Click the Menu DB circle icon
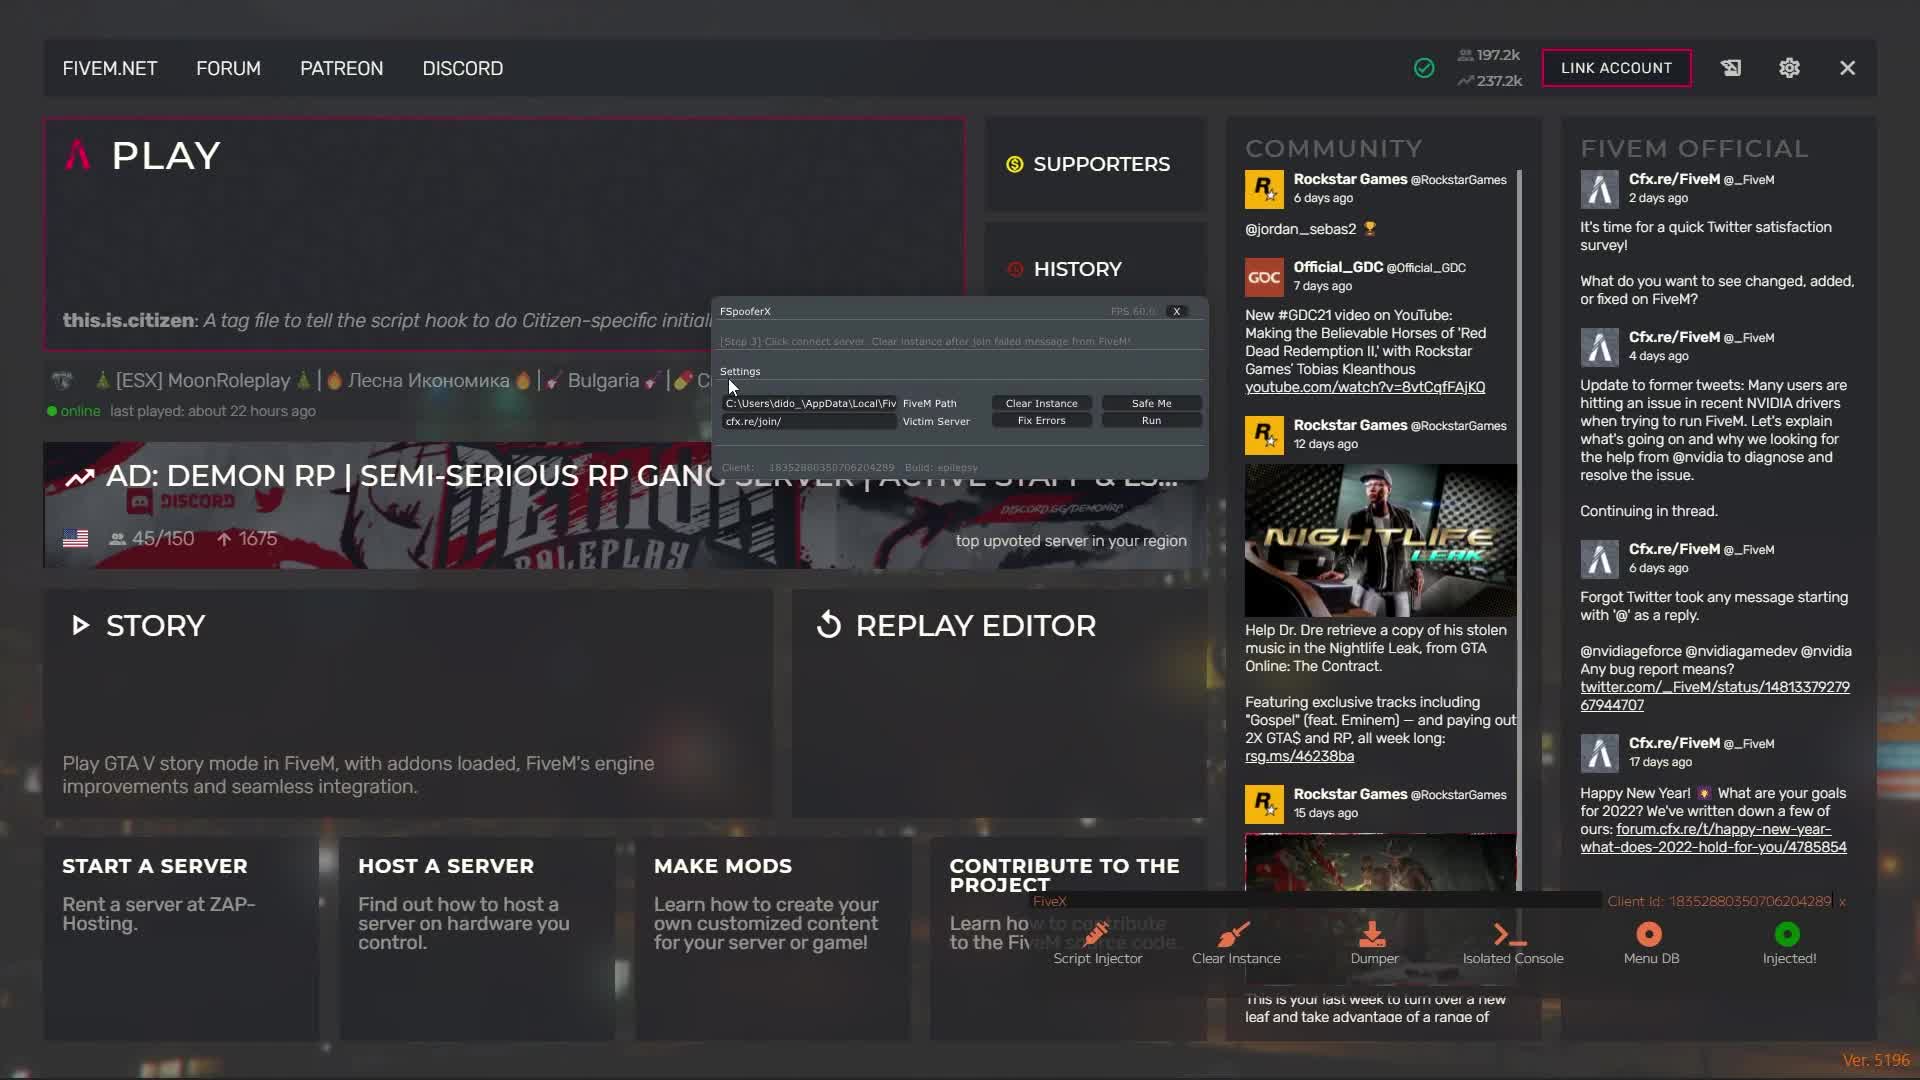Image resolution: width=1920 pixels, height=1080 pixels. [x=1649, y=935]
